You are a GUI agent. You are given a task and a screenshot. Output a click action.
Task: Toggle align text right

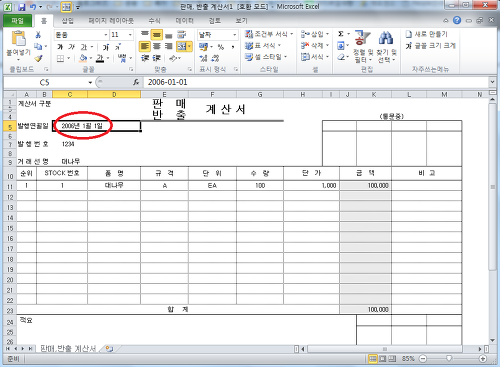[169, 46]
